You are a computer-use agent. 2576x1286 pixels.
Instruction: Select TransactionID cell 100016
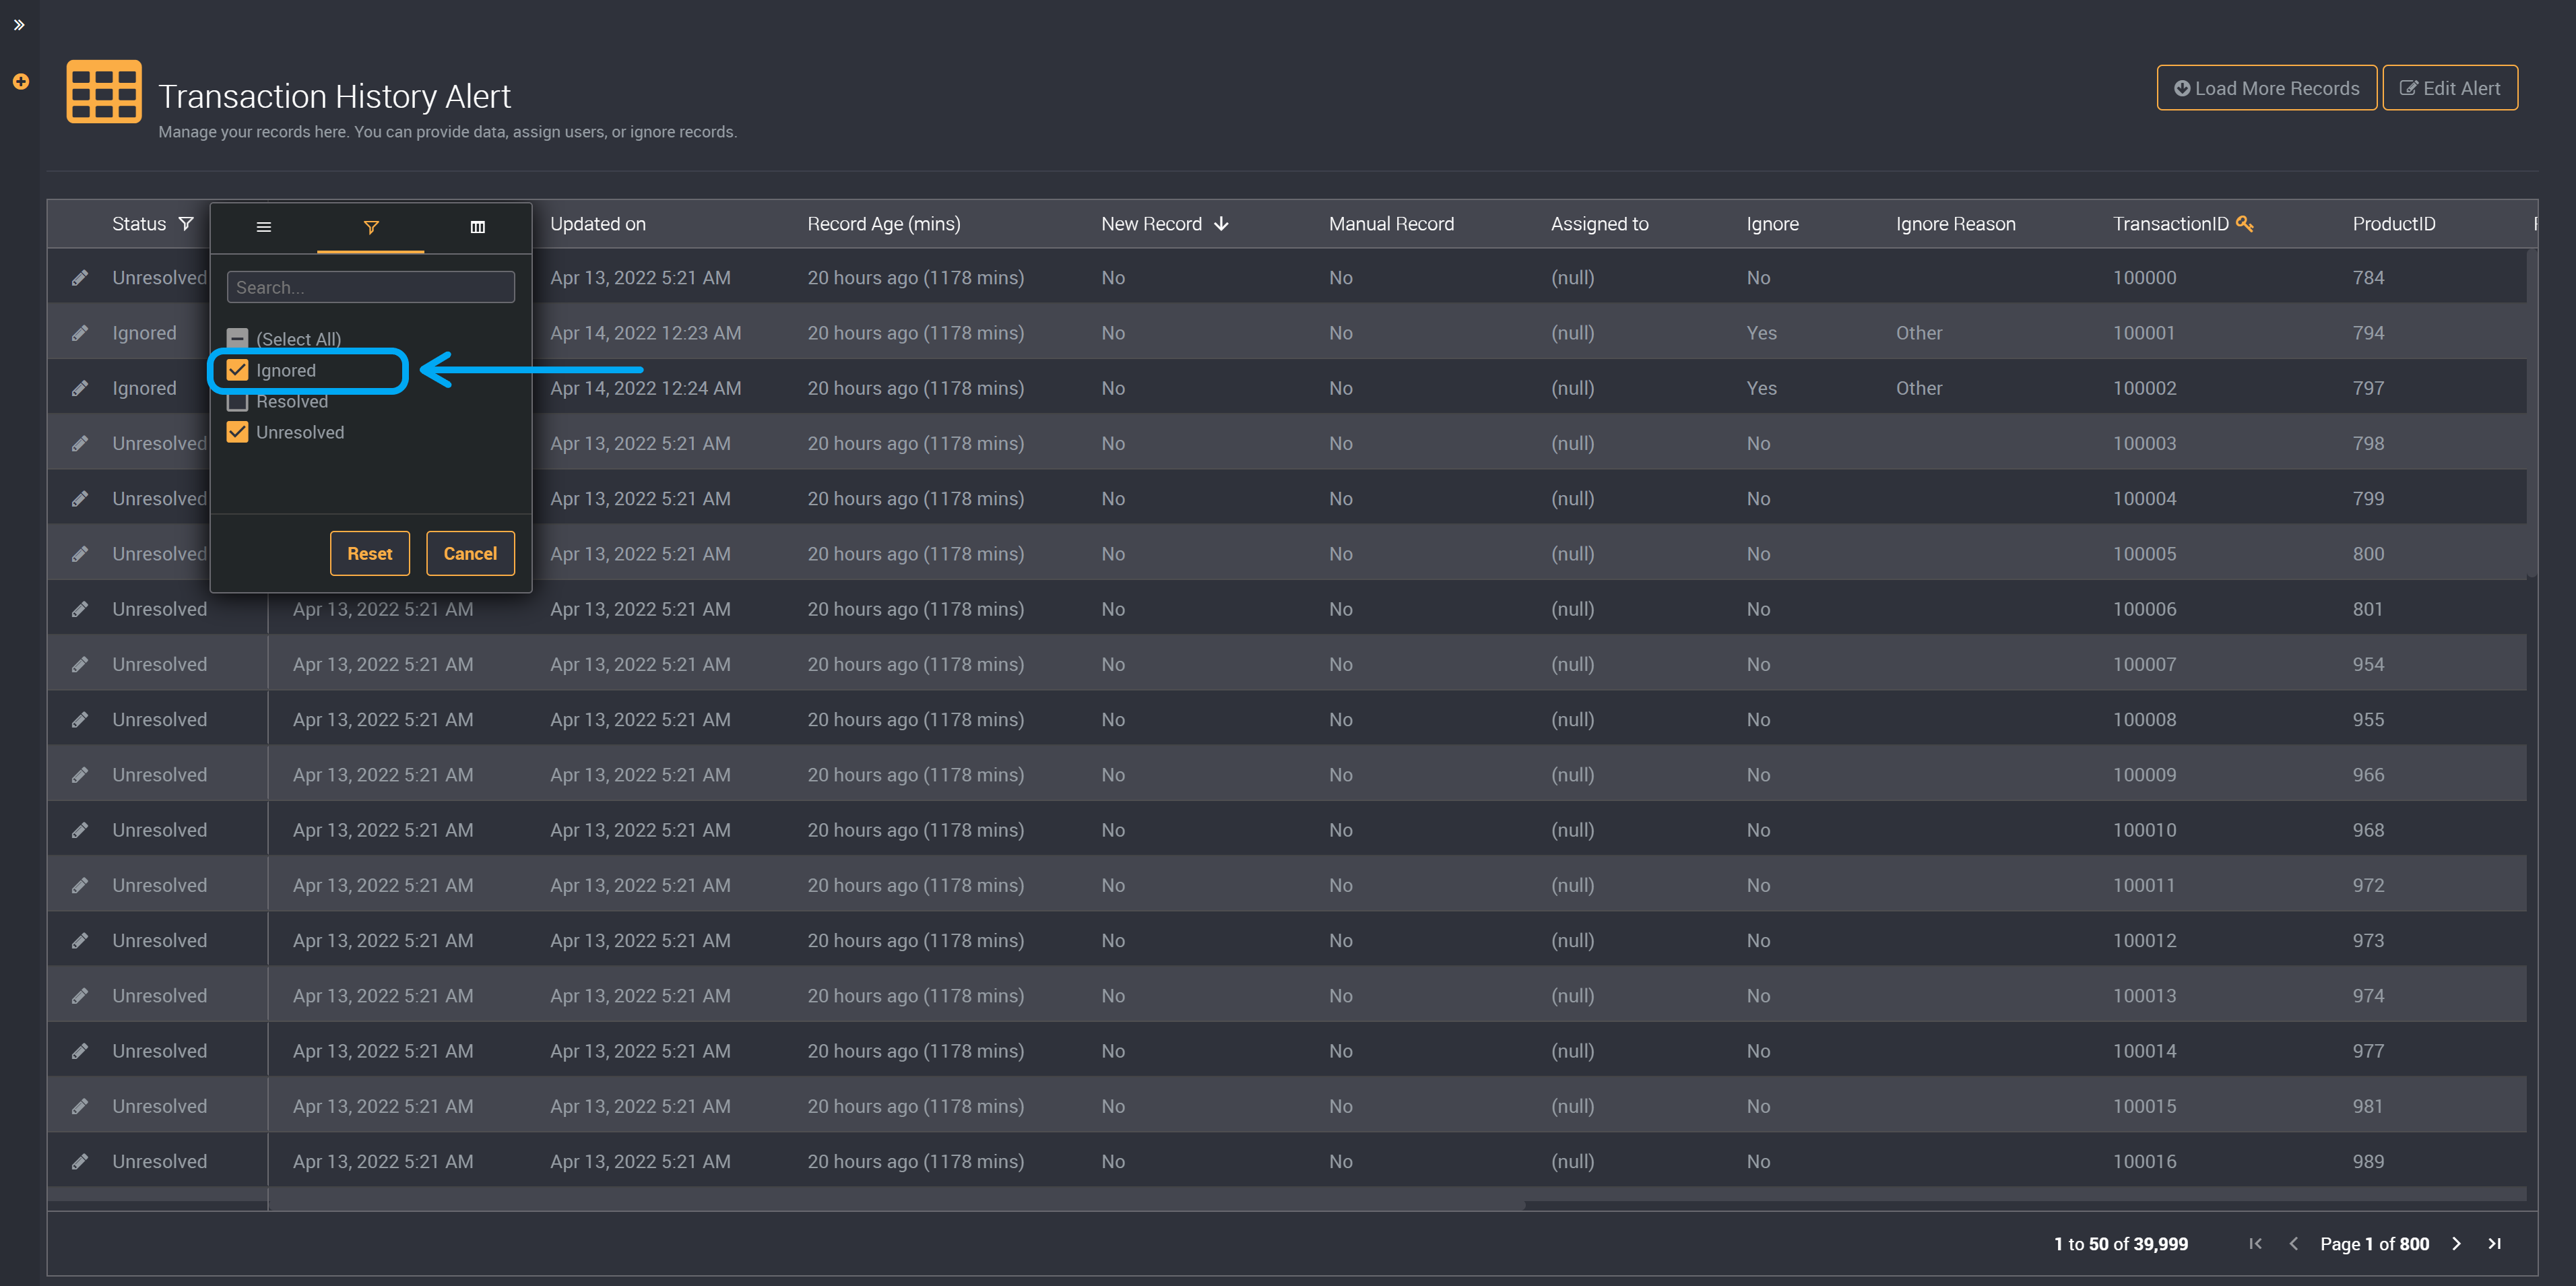[2145, 1162]
